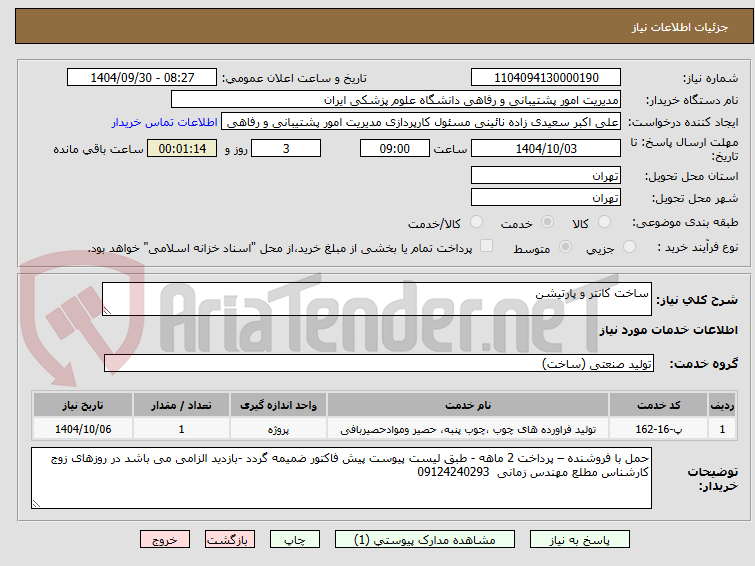This screenshot has width=755, height=566.
Task: Click the request creator name field
Action: click(x=421, y=122)
